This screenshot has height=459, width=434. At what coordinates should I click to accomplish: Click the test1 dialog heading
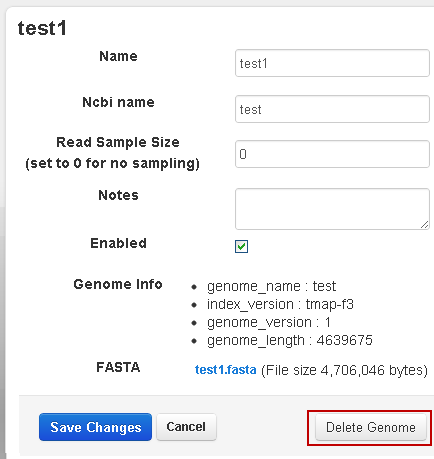tap(42, 28)
